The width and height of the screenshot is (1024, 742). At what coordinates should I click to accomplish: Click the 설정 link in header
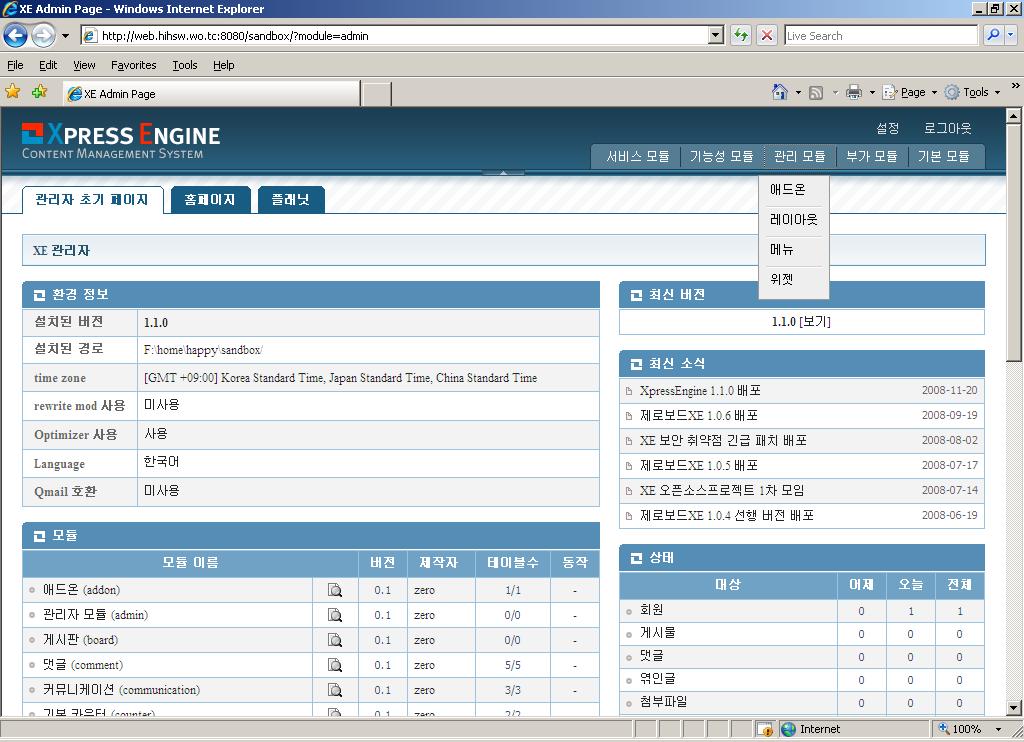888,129
